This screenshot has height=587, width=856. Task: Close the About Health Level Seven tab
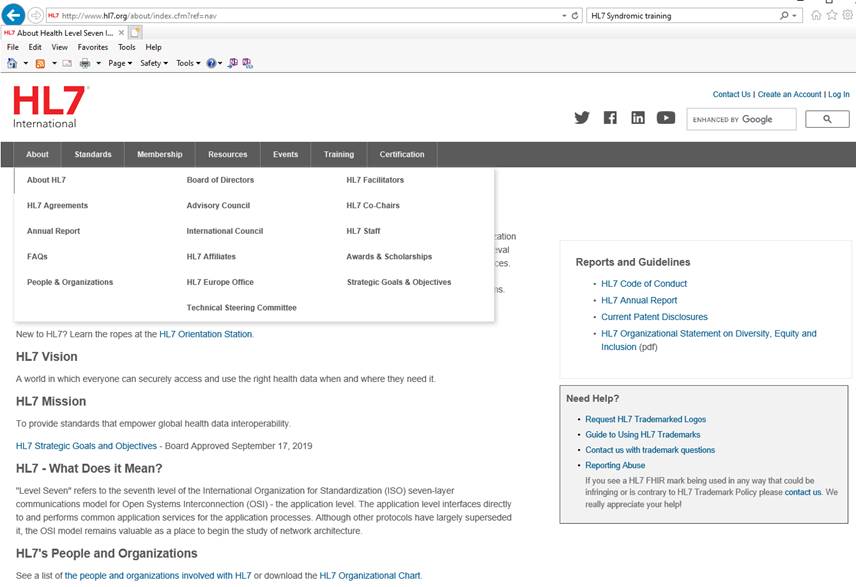pos(121,33)
